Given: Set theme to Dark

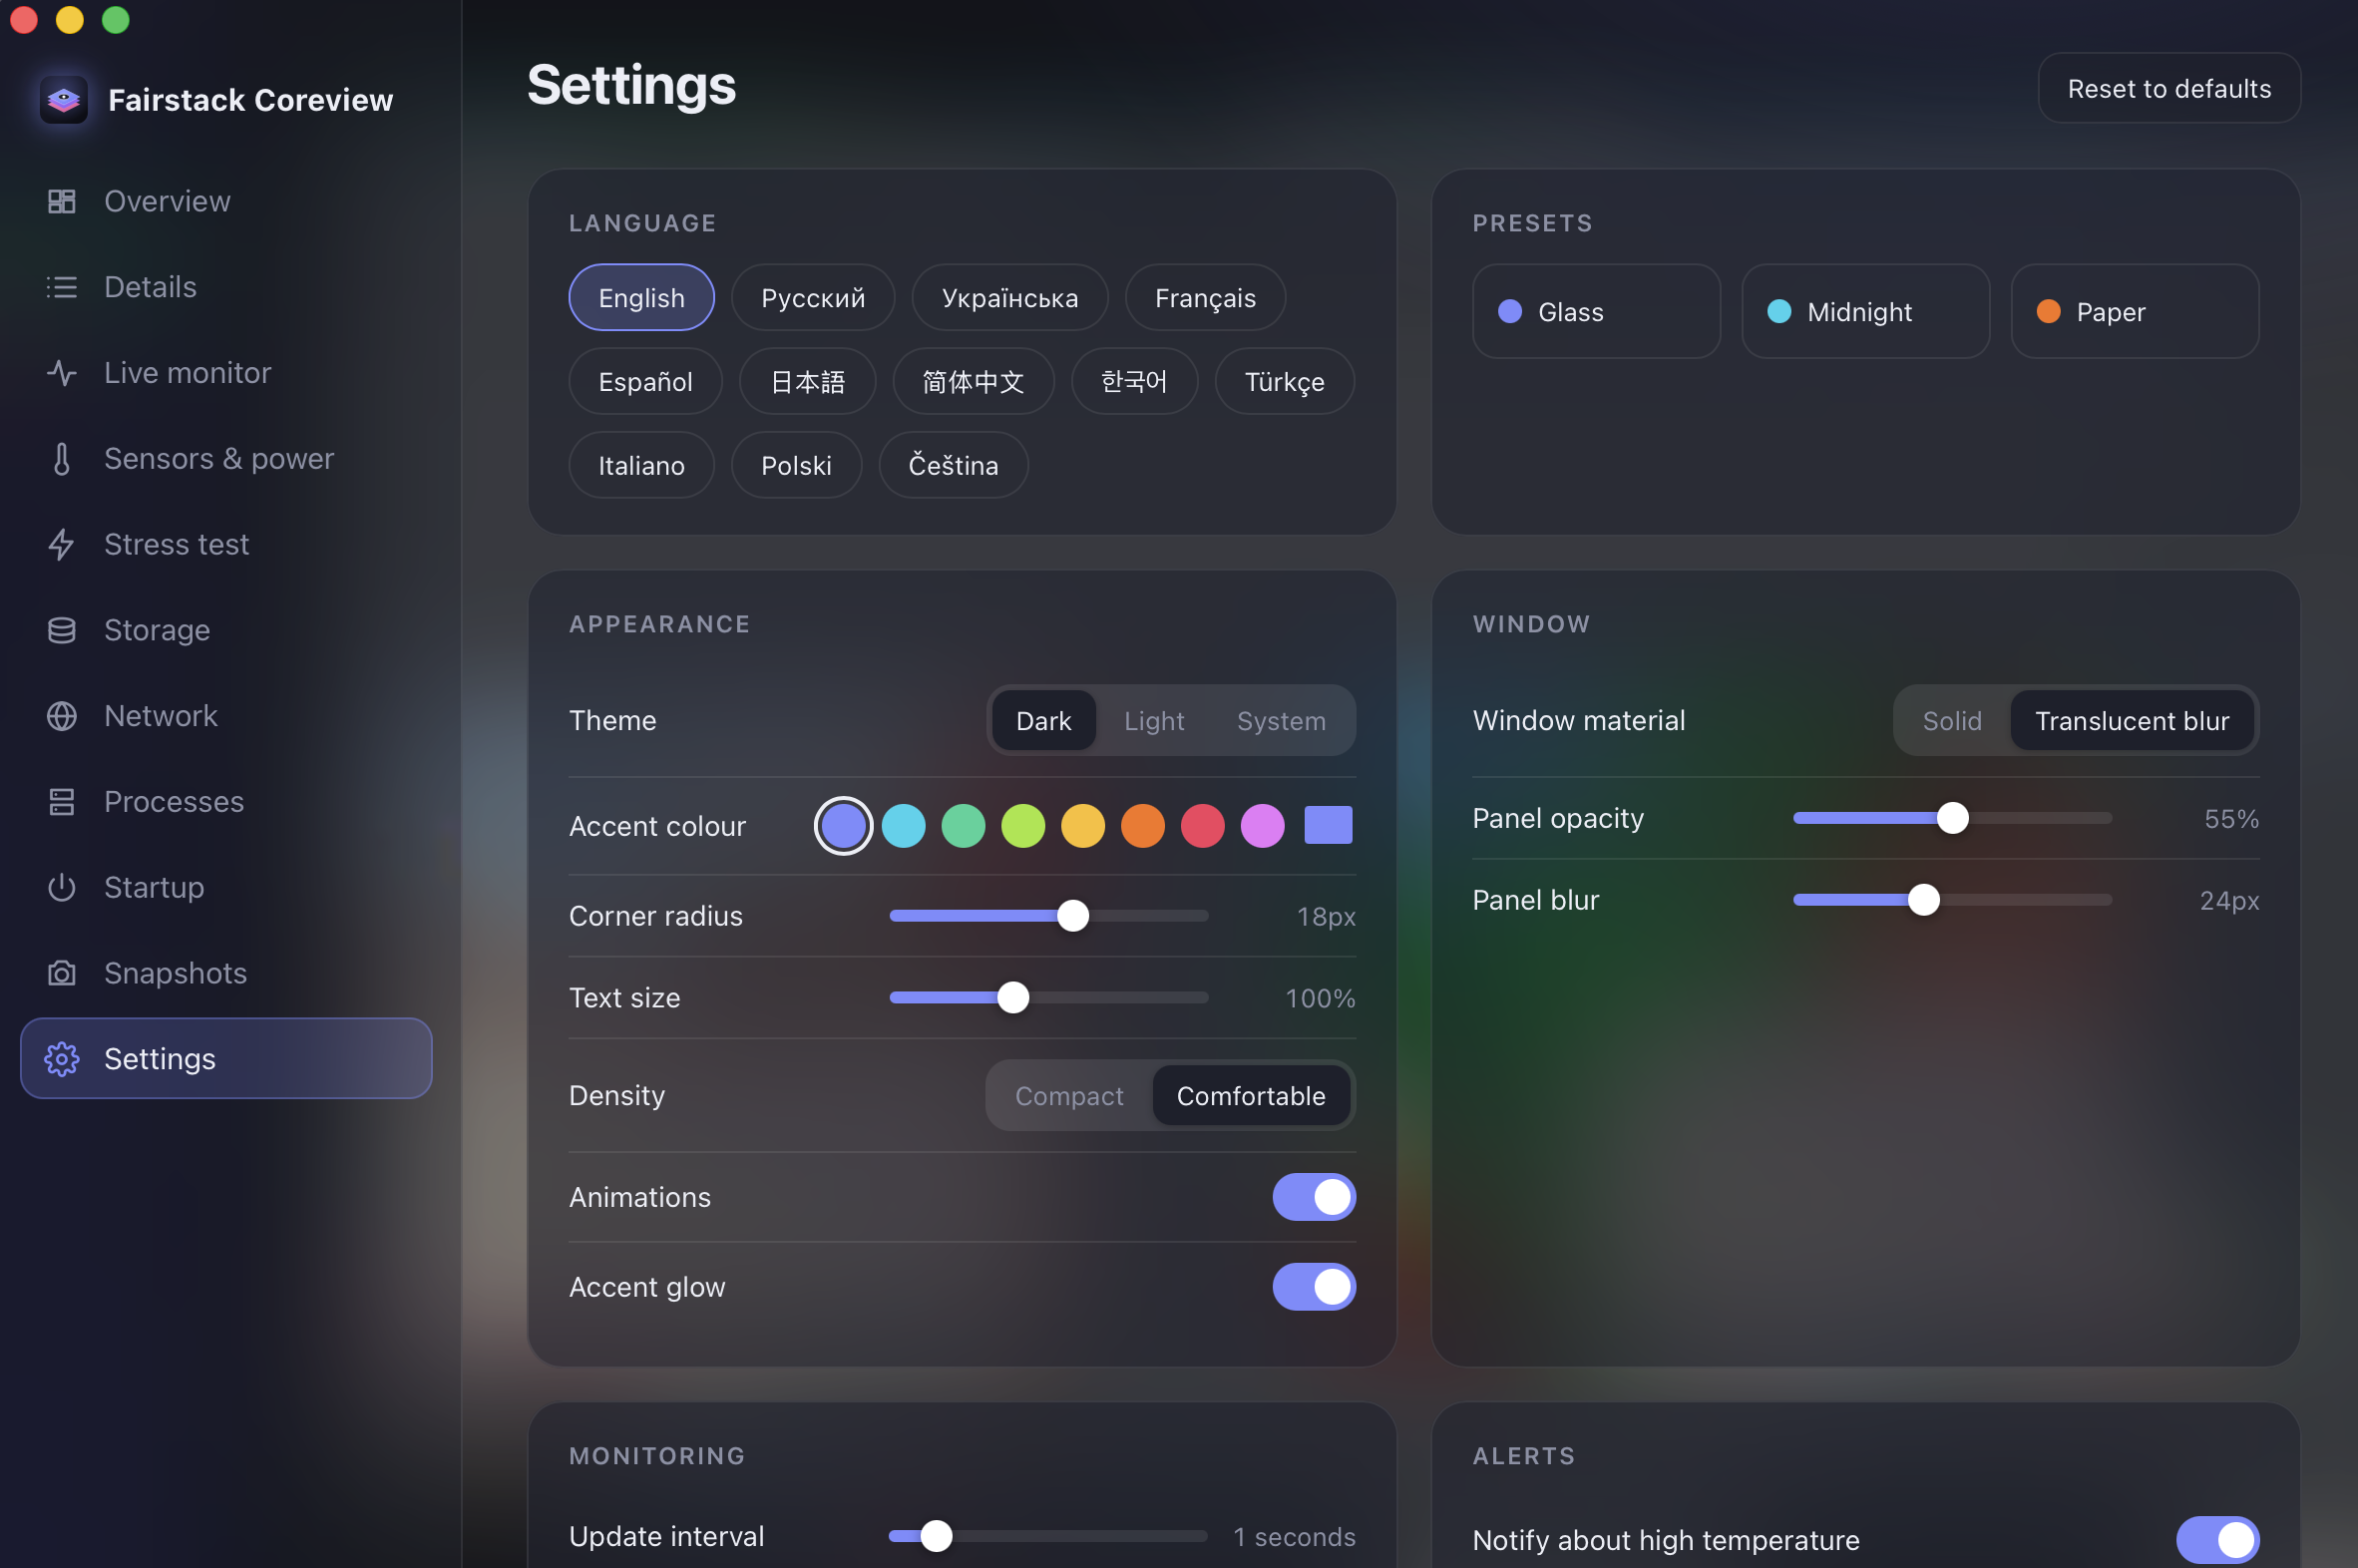Looking at the screenshot, I should pyautogui.click(x=1043, y=721).
